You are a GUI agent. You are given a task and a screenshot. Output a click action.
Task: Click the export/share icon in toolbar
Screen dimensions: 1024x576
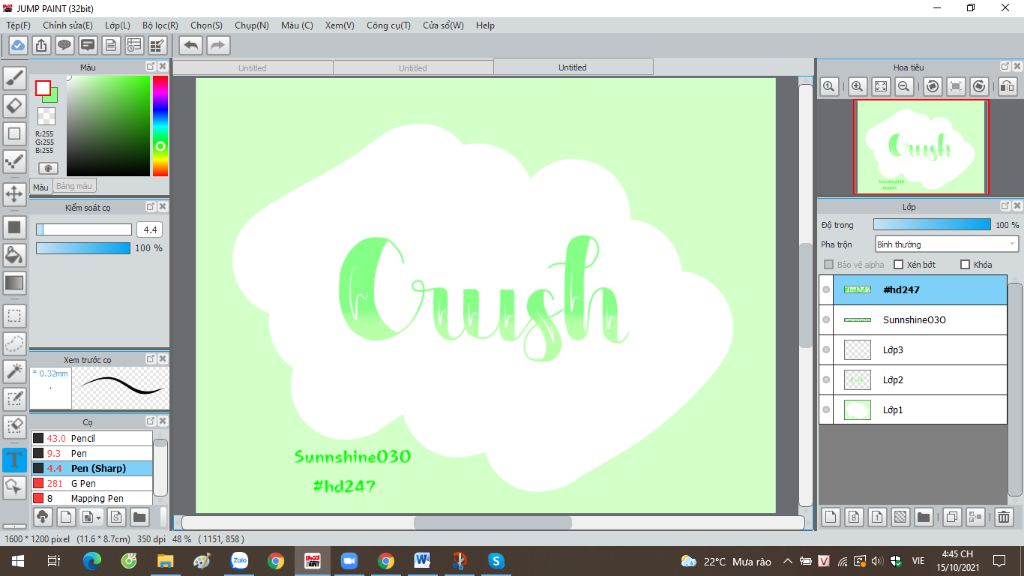pyautogui.click(x=41, y=45)
